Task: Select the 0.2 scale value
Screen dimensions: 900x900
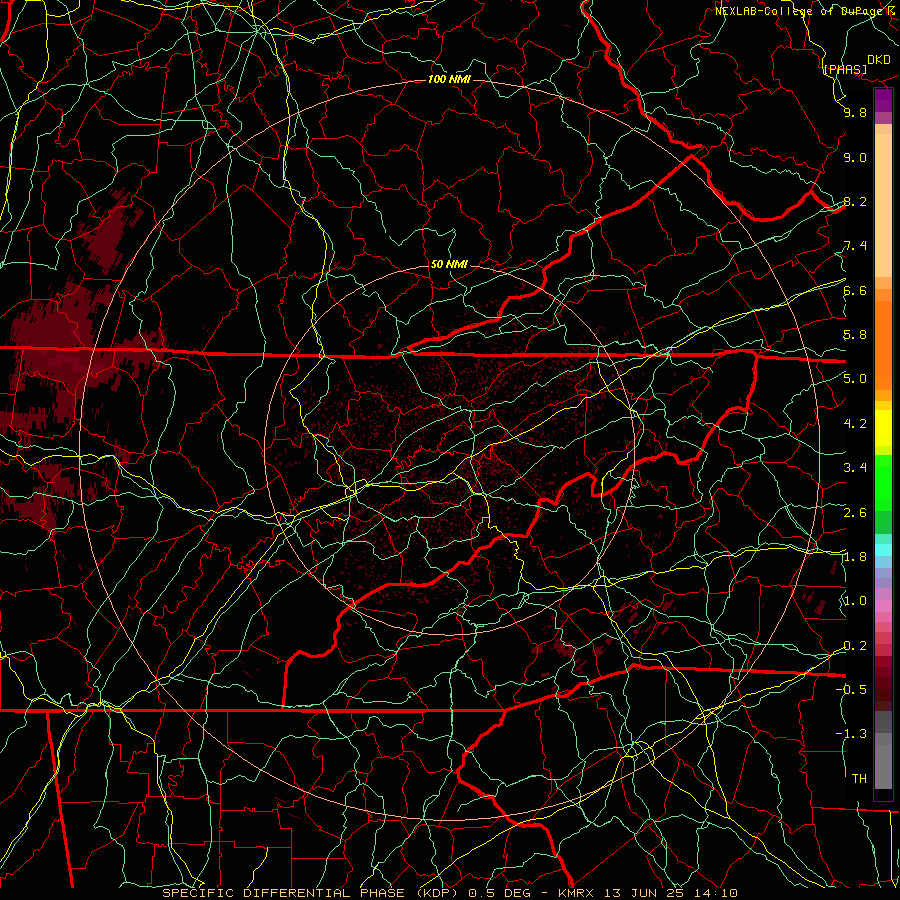Action: click(x=855, y=646)
